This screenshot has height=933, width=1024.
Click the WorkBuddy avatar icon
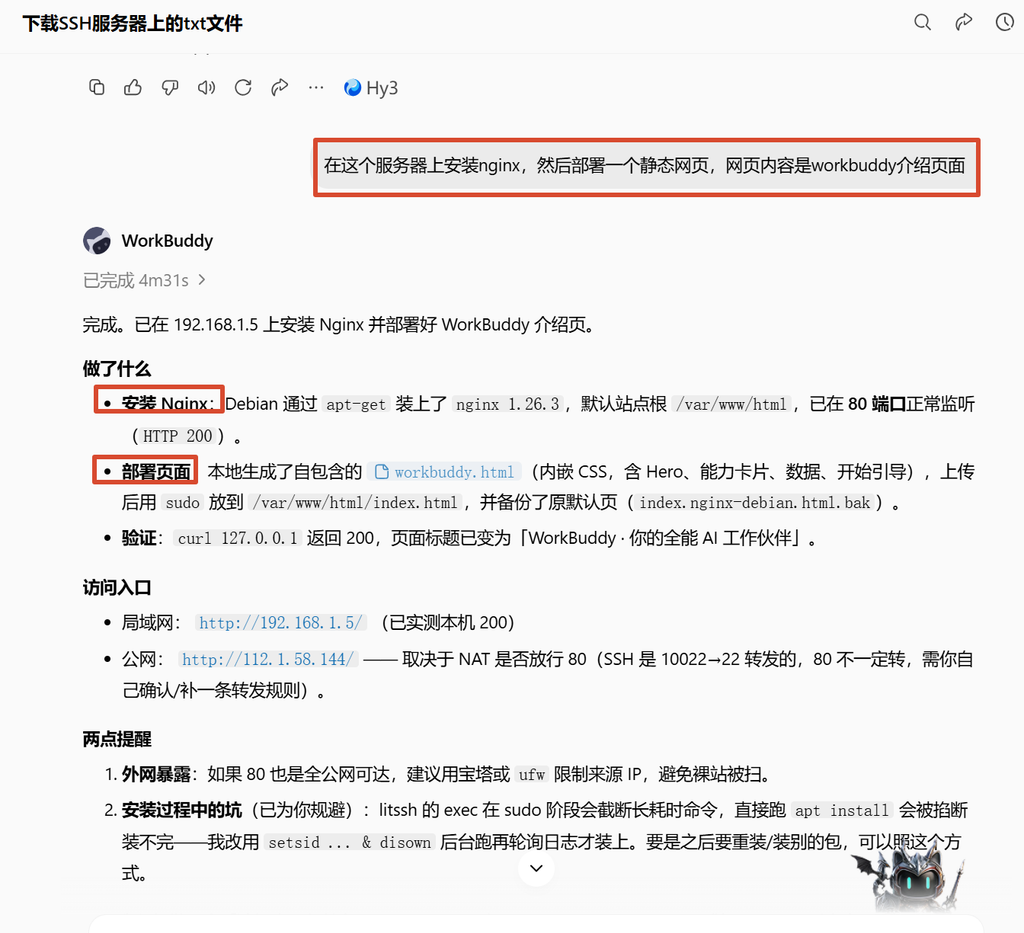(x=97, y=241)
